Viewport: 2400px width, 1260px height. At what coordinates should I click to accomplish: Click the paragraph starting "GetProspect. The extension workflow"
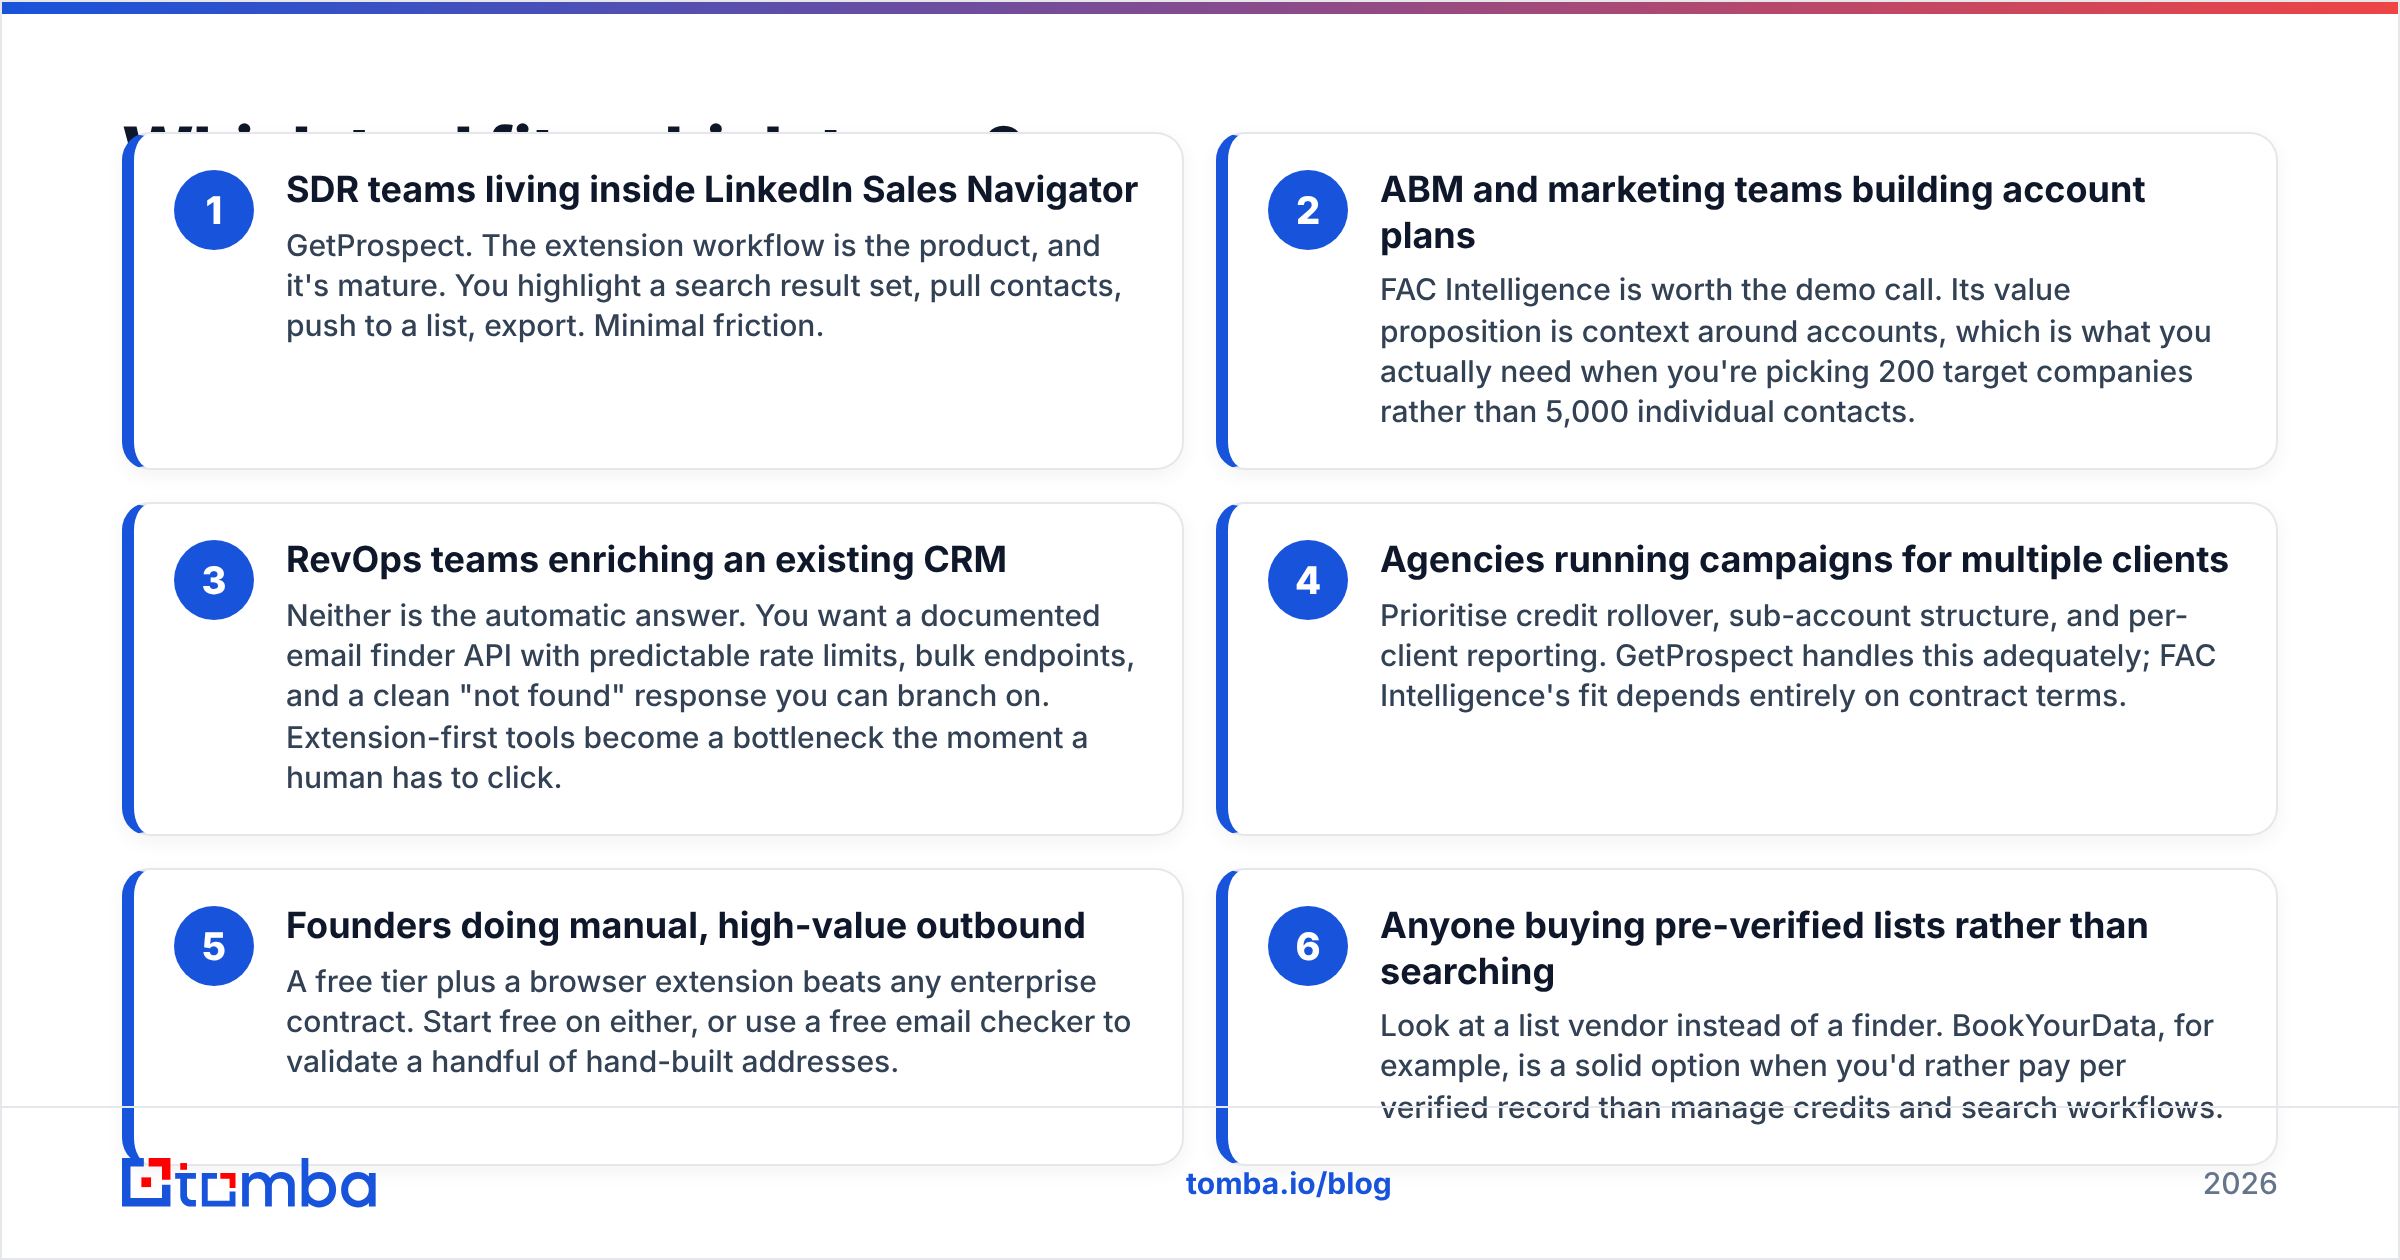point(704,286)
